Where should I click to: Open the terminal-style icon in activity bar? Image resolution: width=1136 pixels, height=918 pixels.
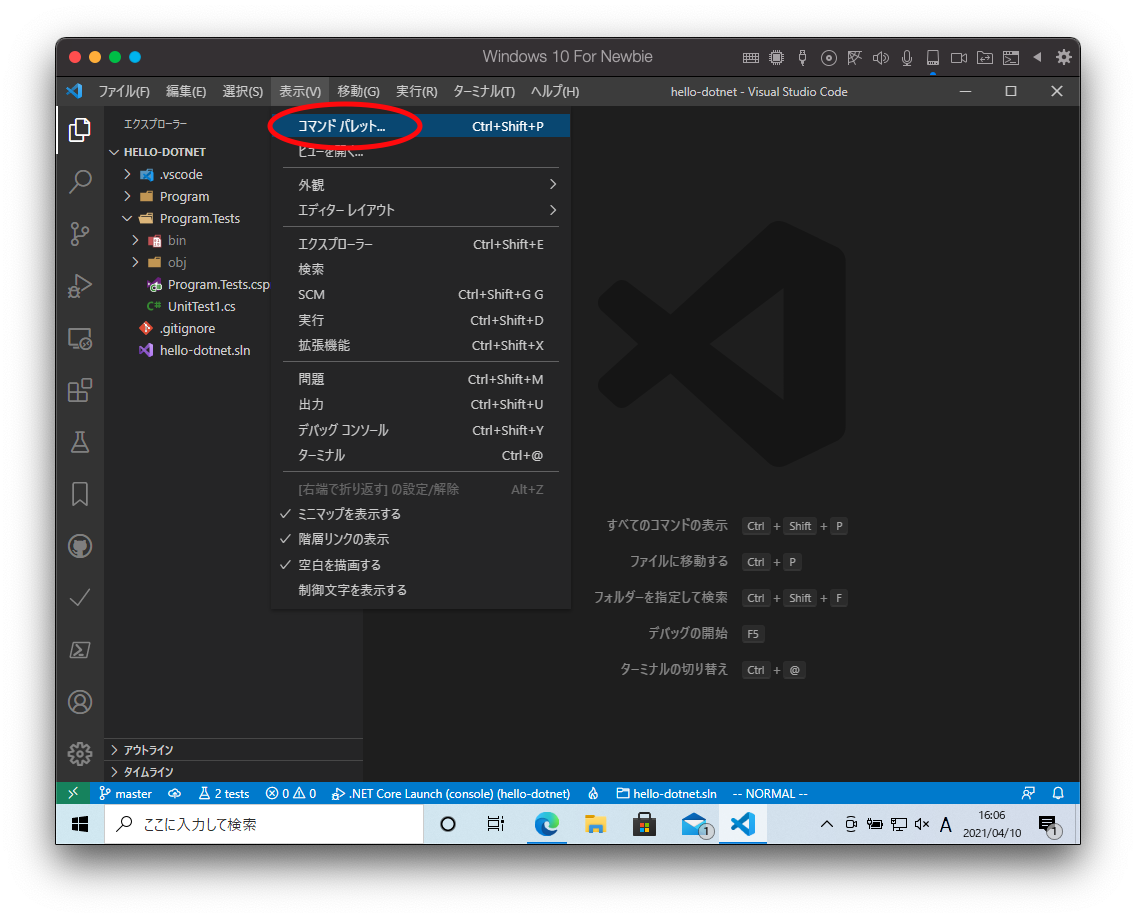[x=80, y=650]
